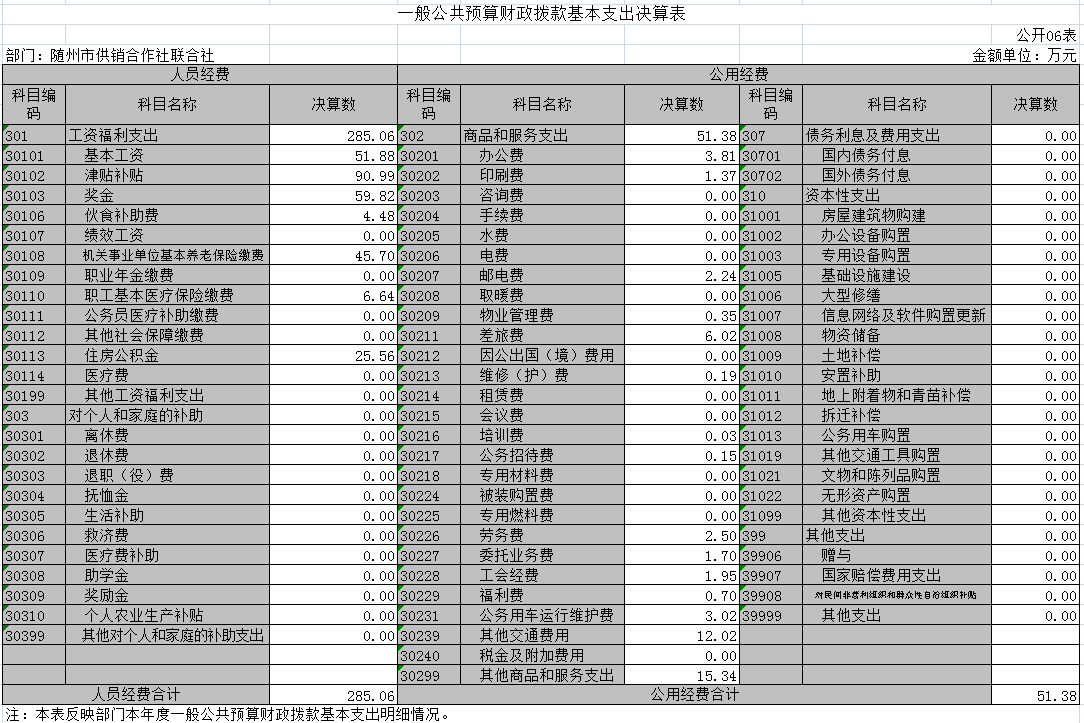The height and width of the screenshot is (723, 1084).
Task: Select the 人员经费合计 label cell
Action: tap(136, 695)
